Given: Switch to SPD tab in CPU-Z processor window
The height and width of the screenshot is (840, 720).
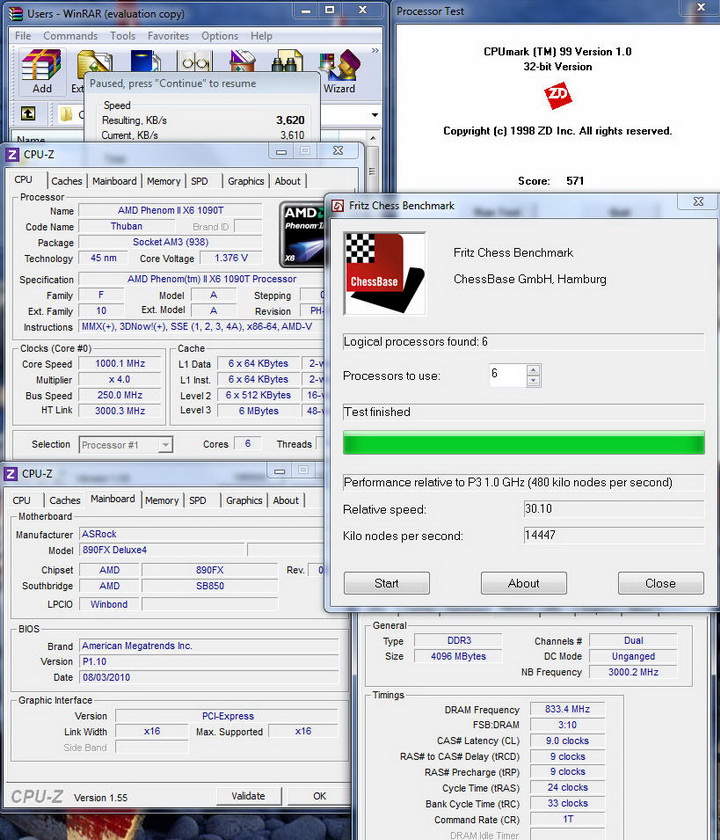Looking at the screenshot, I should pyautogui.click(x=199, y=181).
